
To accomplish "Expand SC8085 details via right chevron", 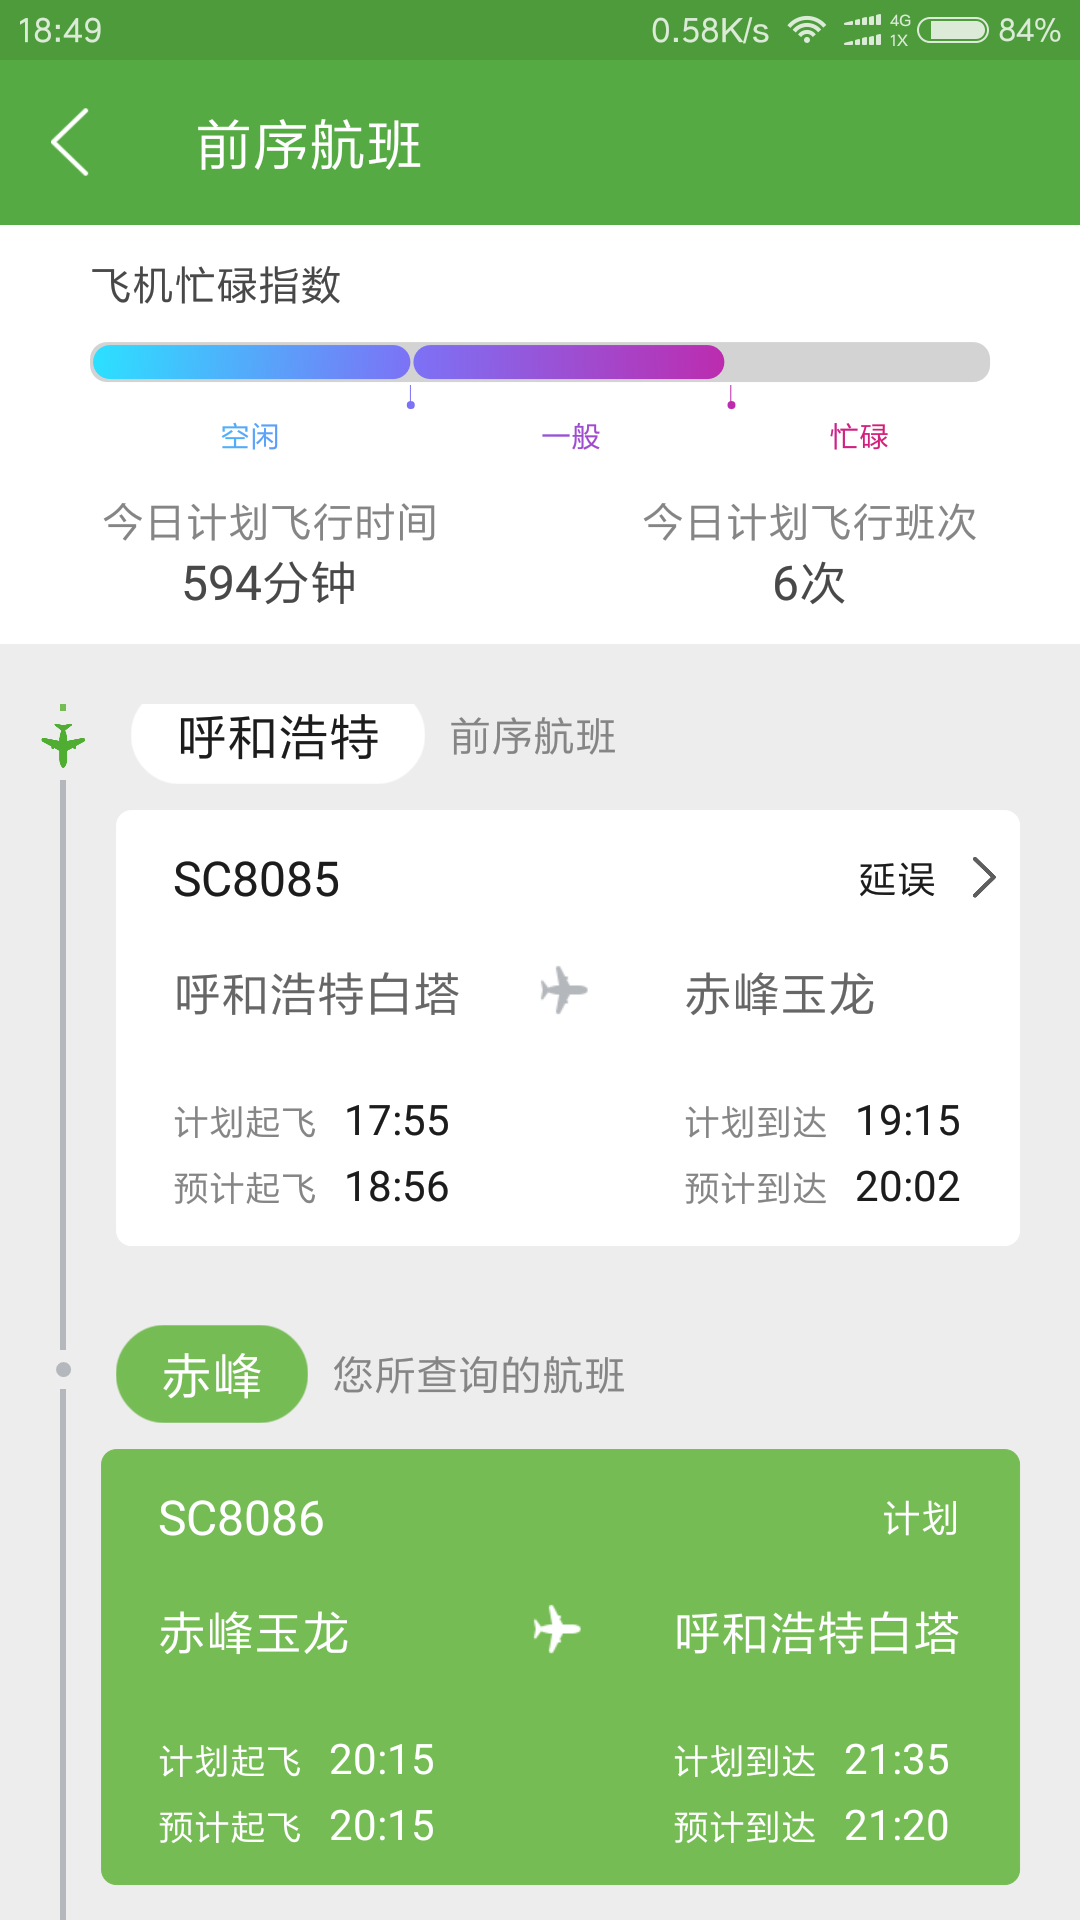I will [984, 878].
